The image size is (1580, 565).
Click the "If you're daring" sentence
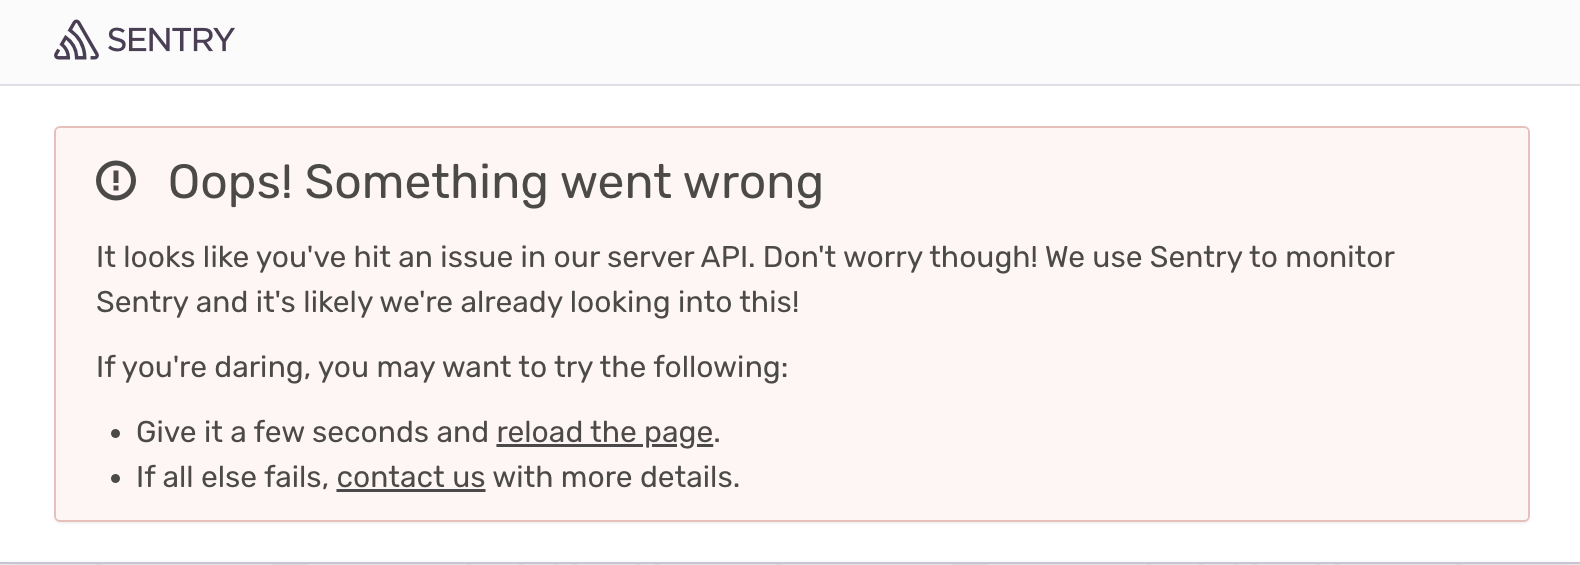[201, 367]
